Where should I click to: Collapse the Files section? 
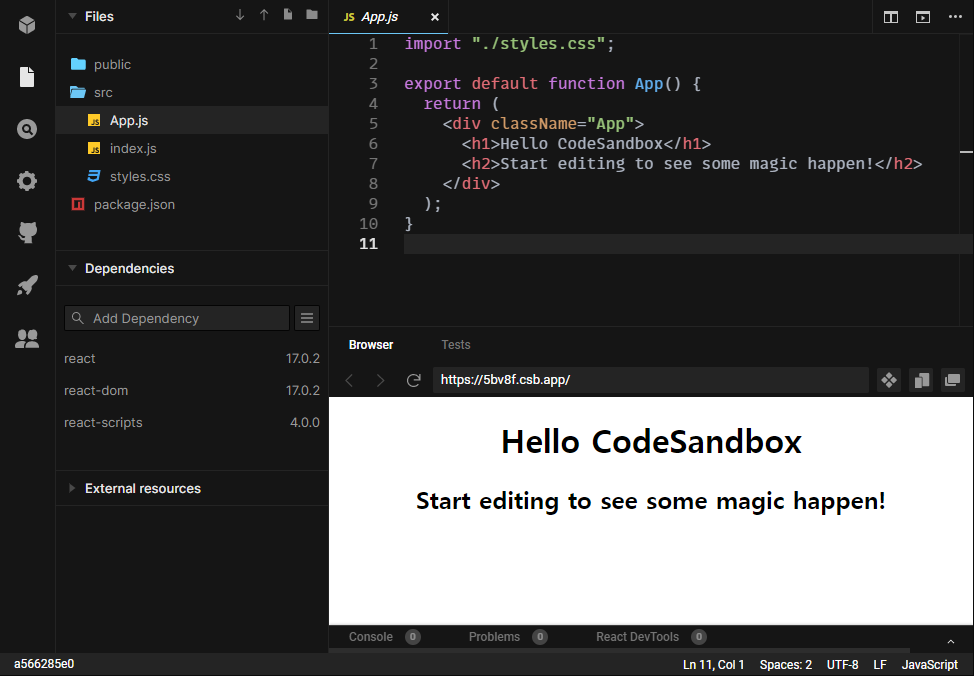click(x=73, y=16)
